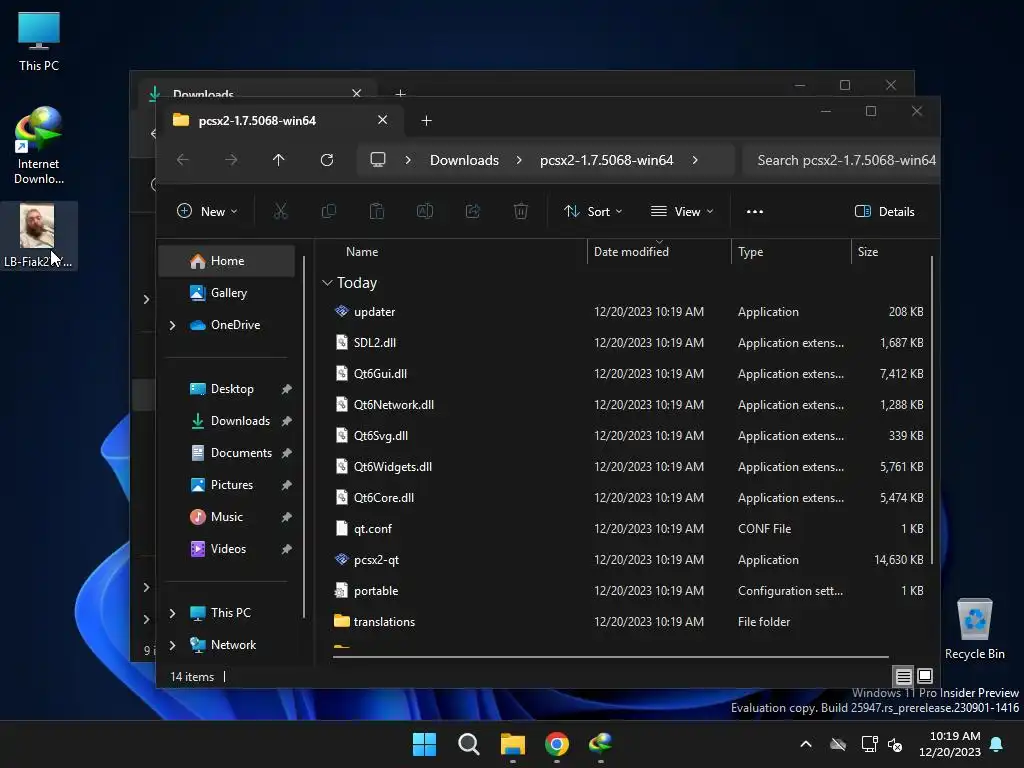Open Internet Download Manager from taskbar

(600, 744)
